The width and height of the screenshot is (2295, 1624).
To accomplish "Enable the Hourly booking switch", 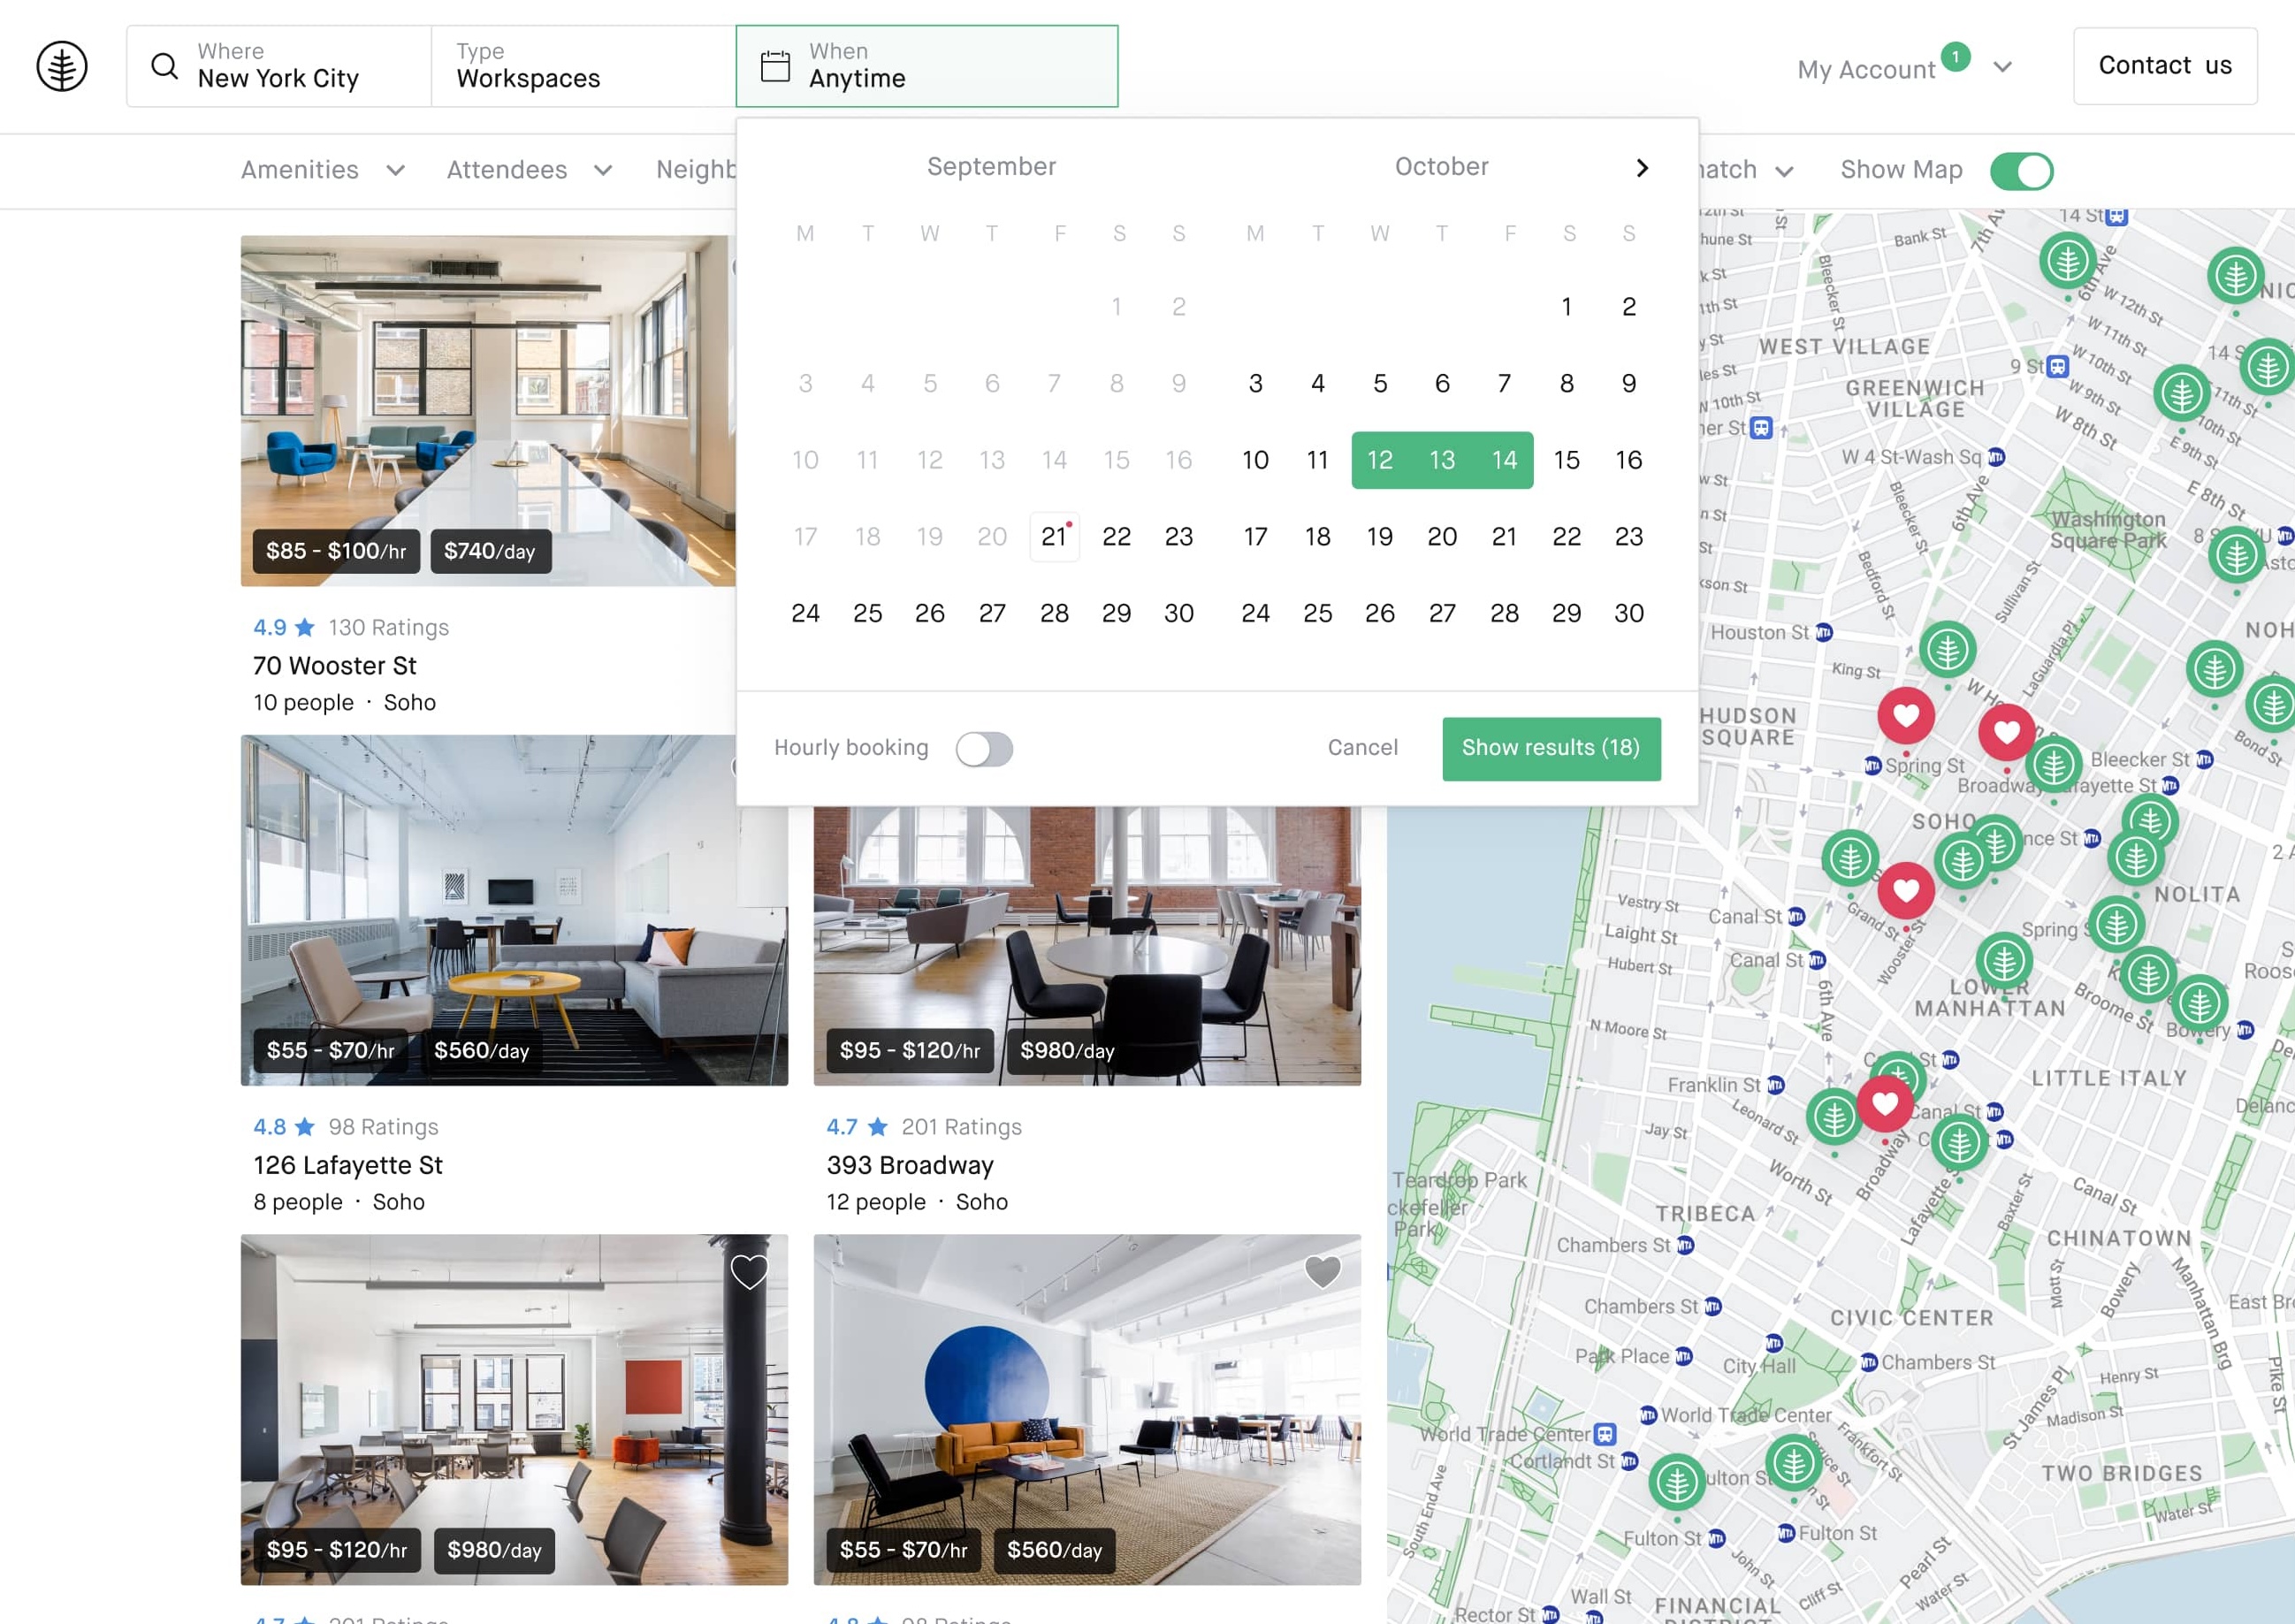I will (984, 749).
